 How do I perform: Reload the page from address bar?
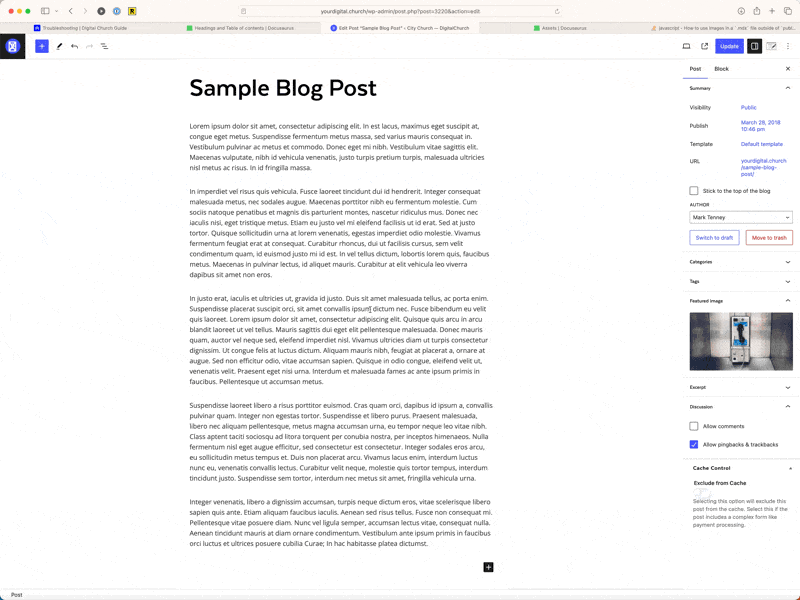[557, 11]
